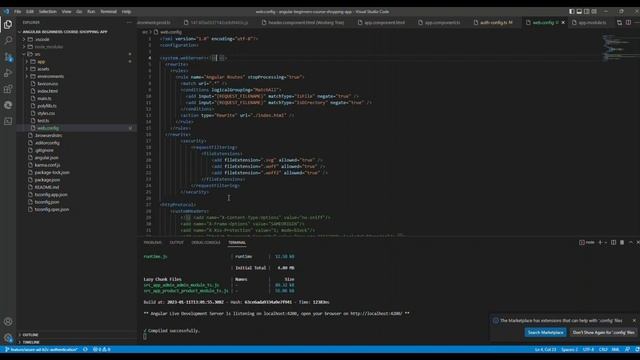640x360 pixels.
Task: Click Don't Show Again for config files
Action: tap(603, 332)
